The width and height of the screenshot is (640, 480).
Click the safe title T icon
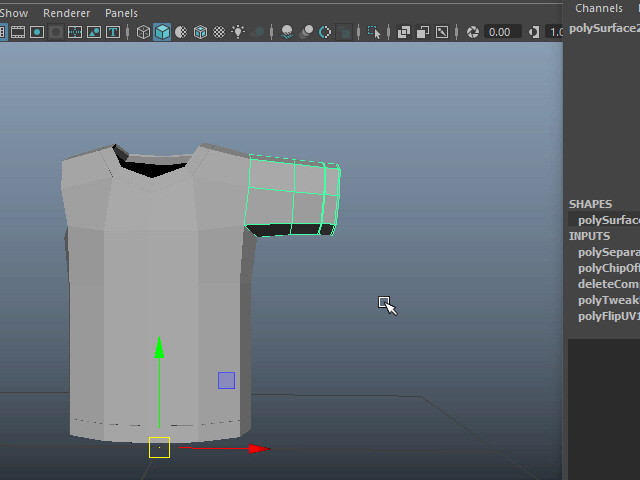pos(113,32)
